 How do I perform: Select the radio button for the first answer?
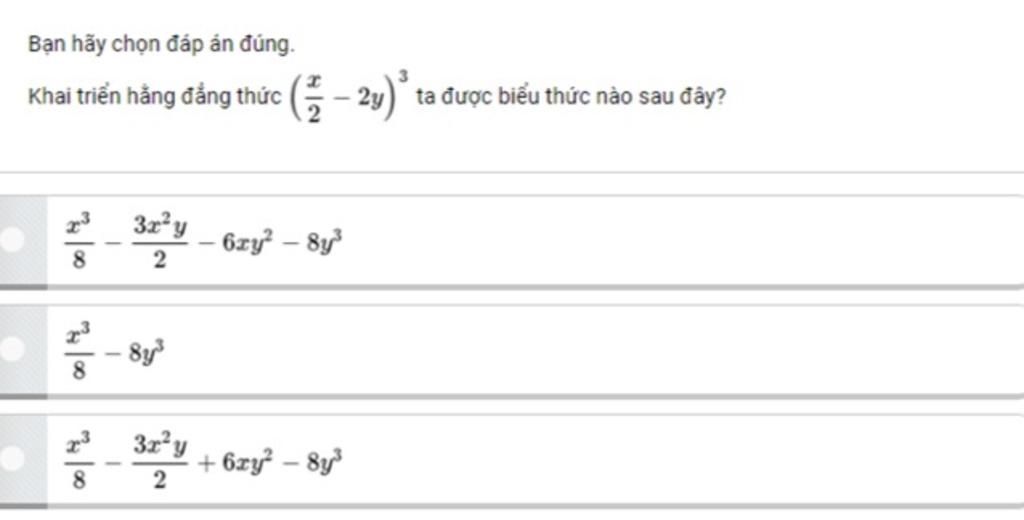point(14,241)
